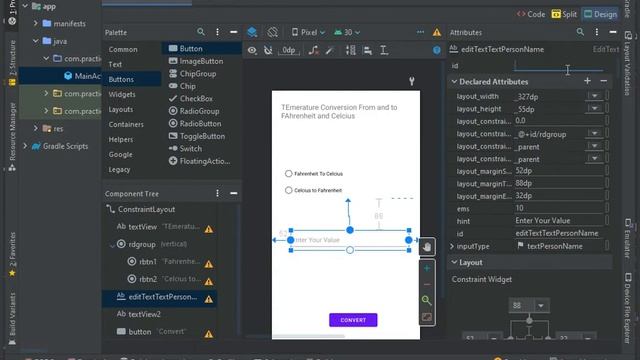
Task: Activate the pan hand tool
Action: (x=427, y=247)
